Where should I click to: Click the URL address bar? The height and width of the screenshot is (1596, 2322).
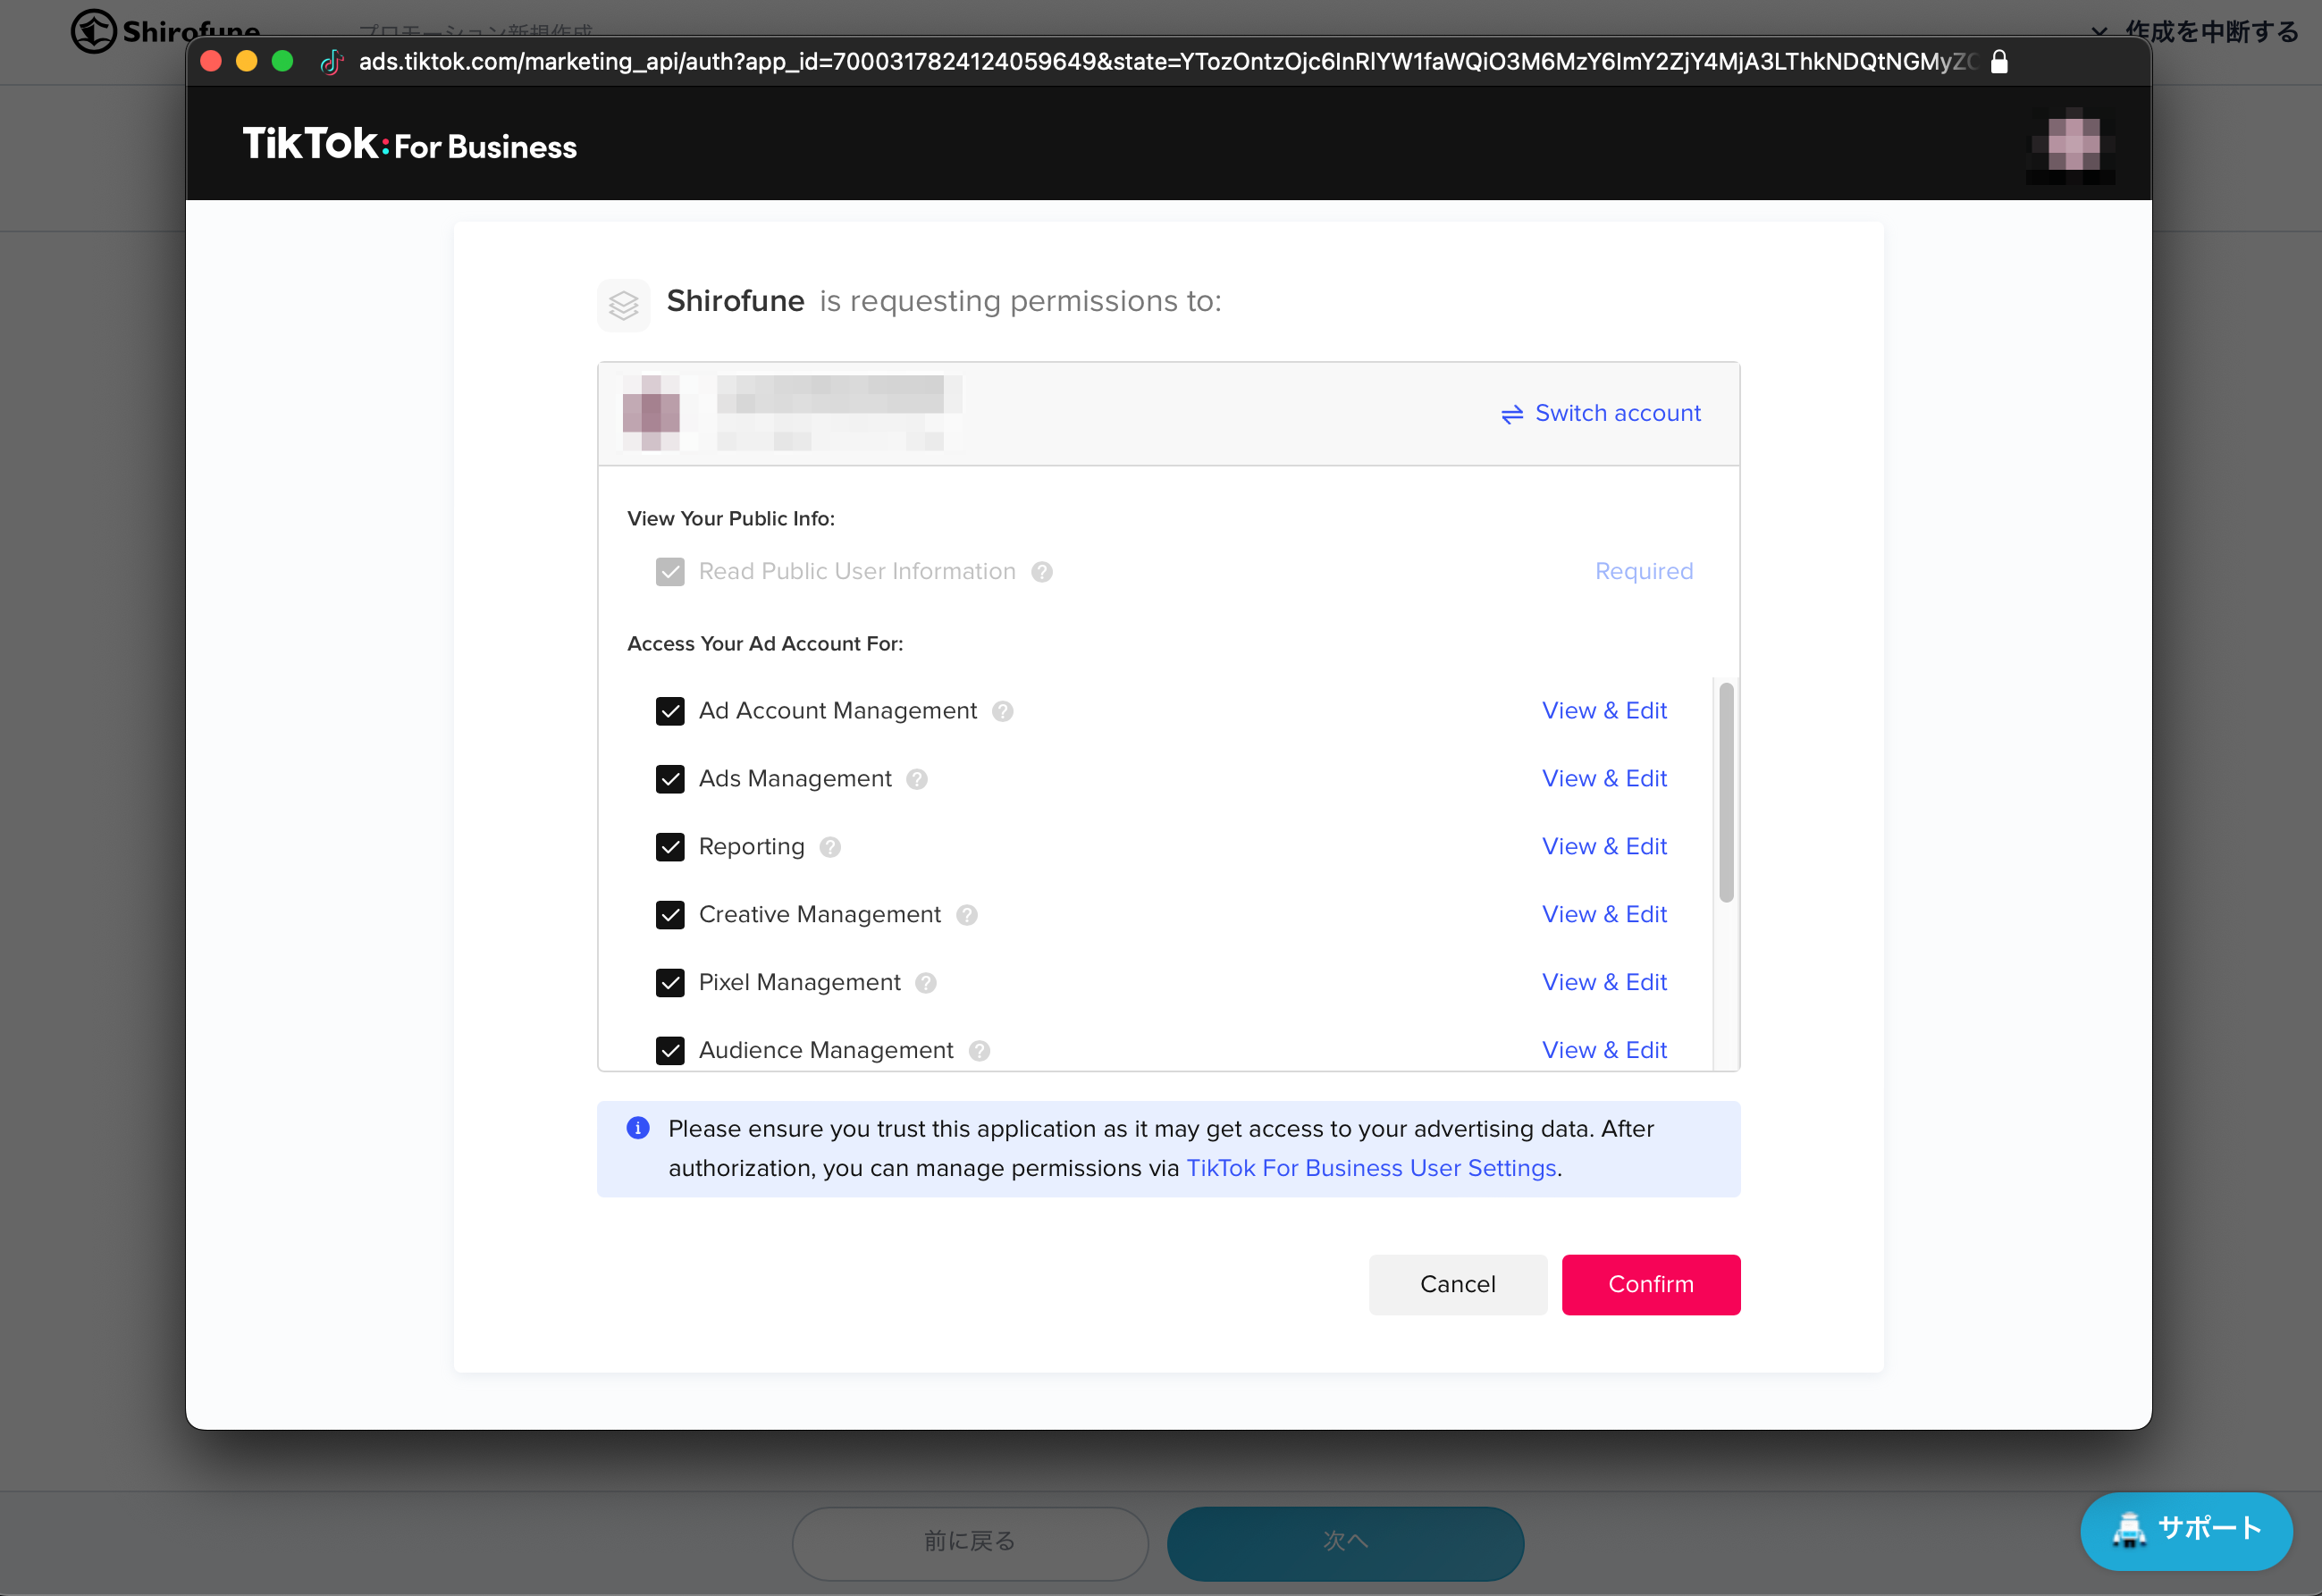[x=1166, y=62]
